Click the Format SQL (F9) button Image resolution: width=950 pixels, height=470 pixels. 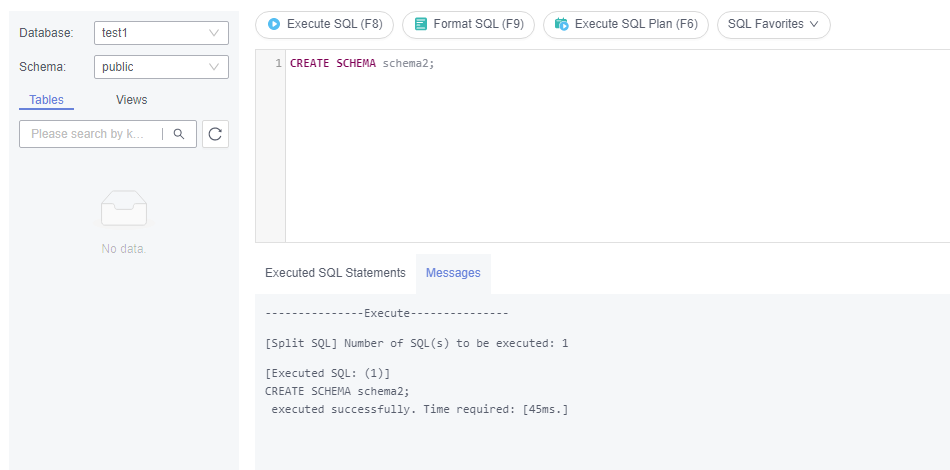coord(468,25)
